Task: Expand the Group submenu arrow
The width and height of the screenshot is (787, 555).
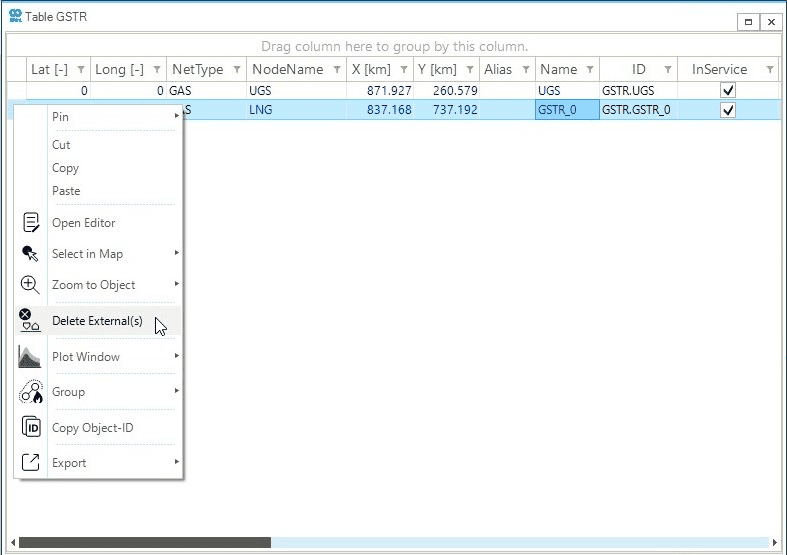Action: coord(177,391)
